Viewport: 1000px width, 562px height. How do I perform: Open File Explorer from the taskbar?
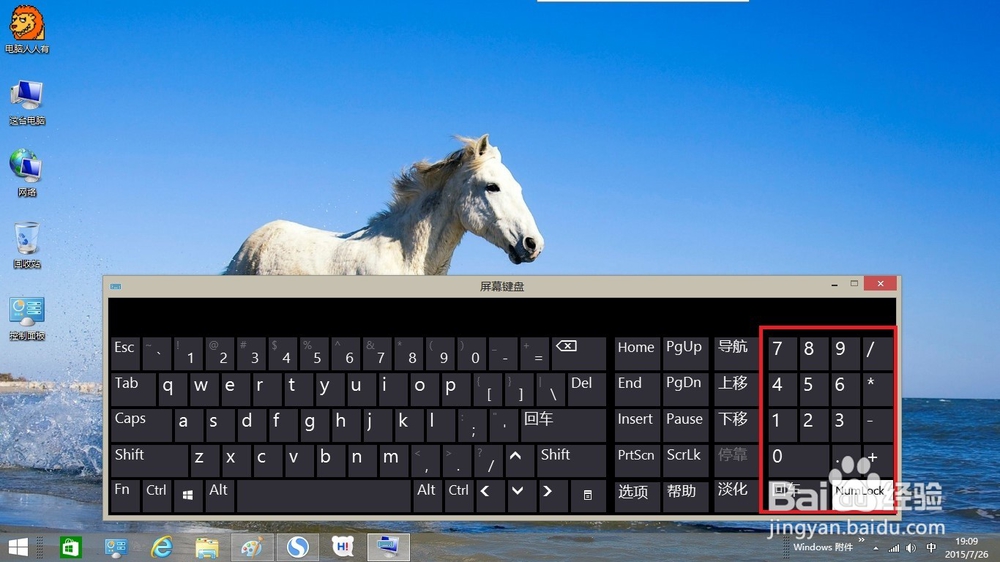point(207,547)
